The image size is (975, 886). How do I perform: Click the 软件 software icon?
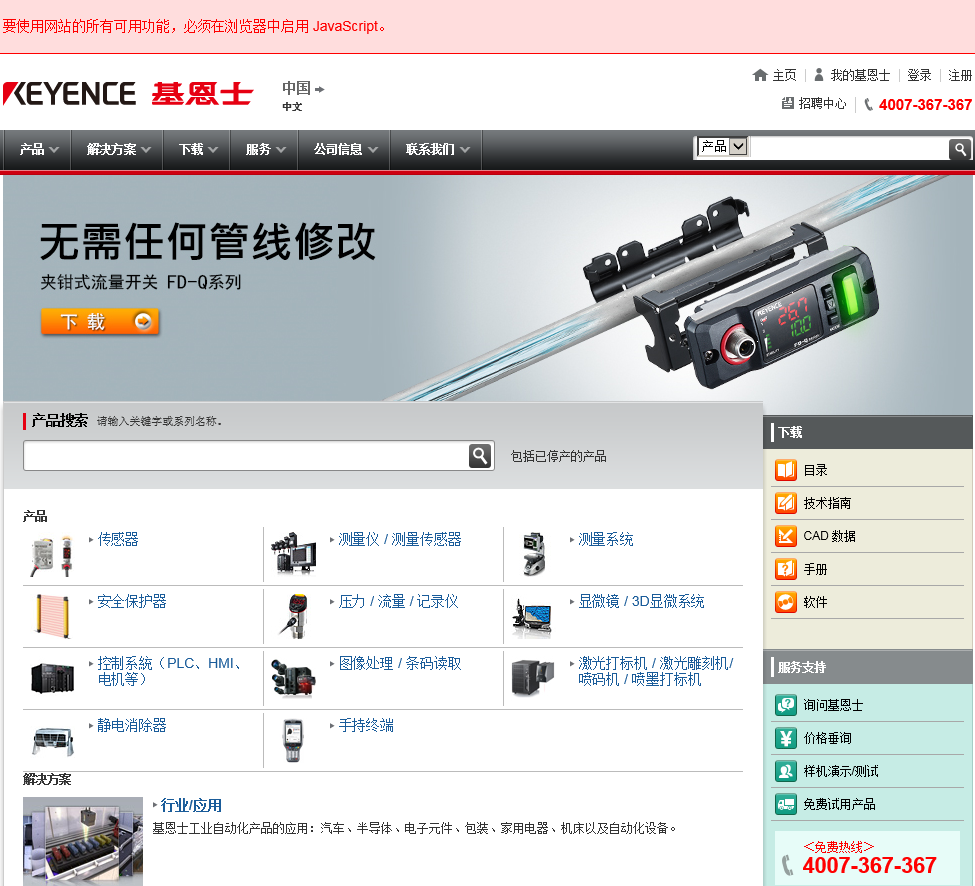click(786, 602)
